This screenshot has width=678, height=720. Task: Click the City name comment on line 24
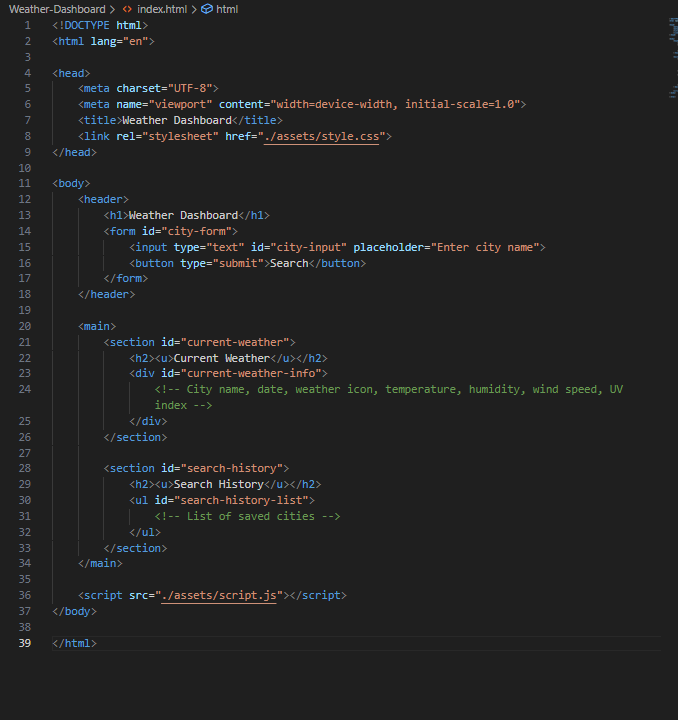[x=388, y=397]
